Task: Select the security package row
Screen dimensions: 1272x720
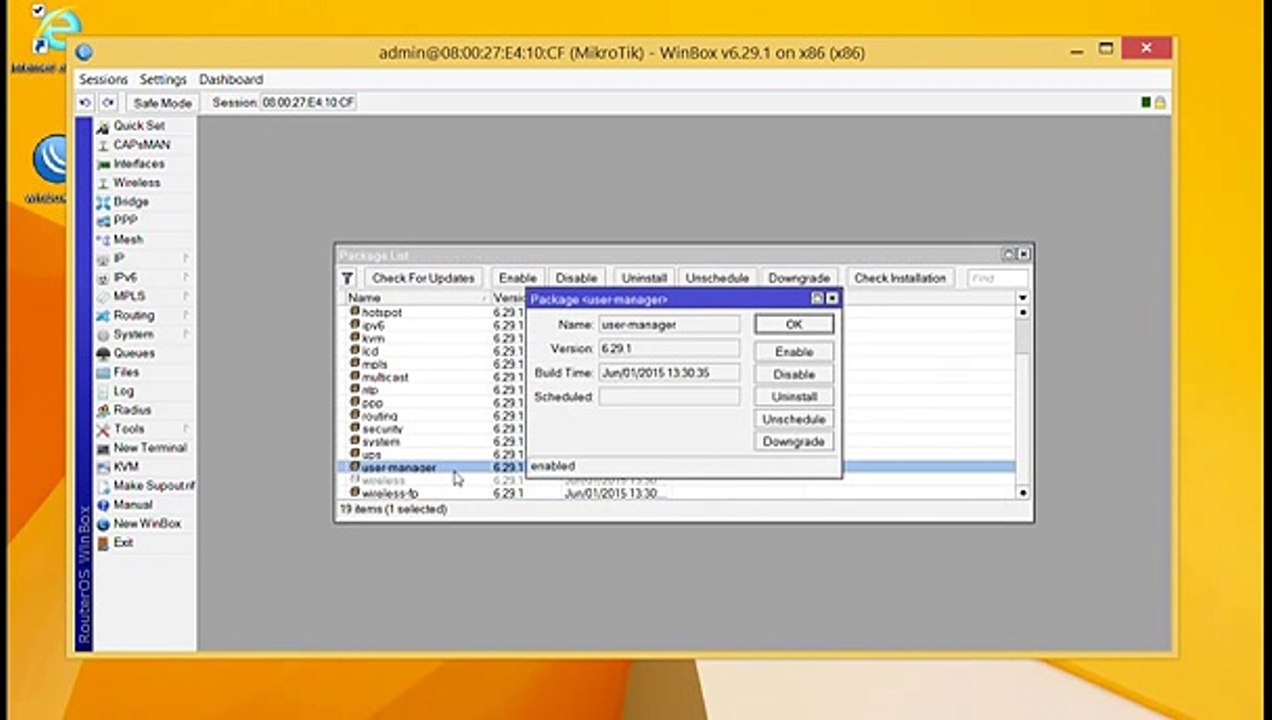Action: click(x=676, y=429)
